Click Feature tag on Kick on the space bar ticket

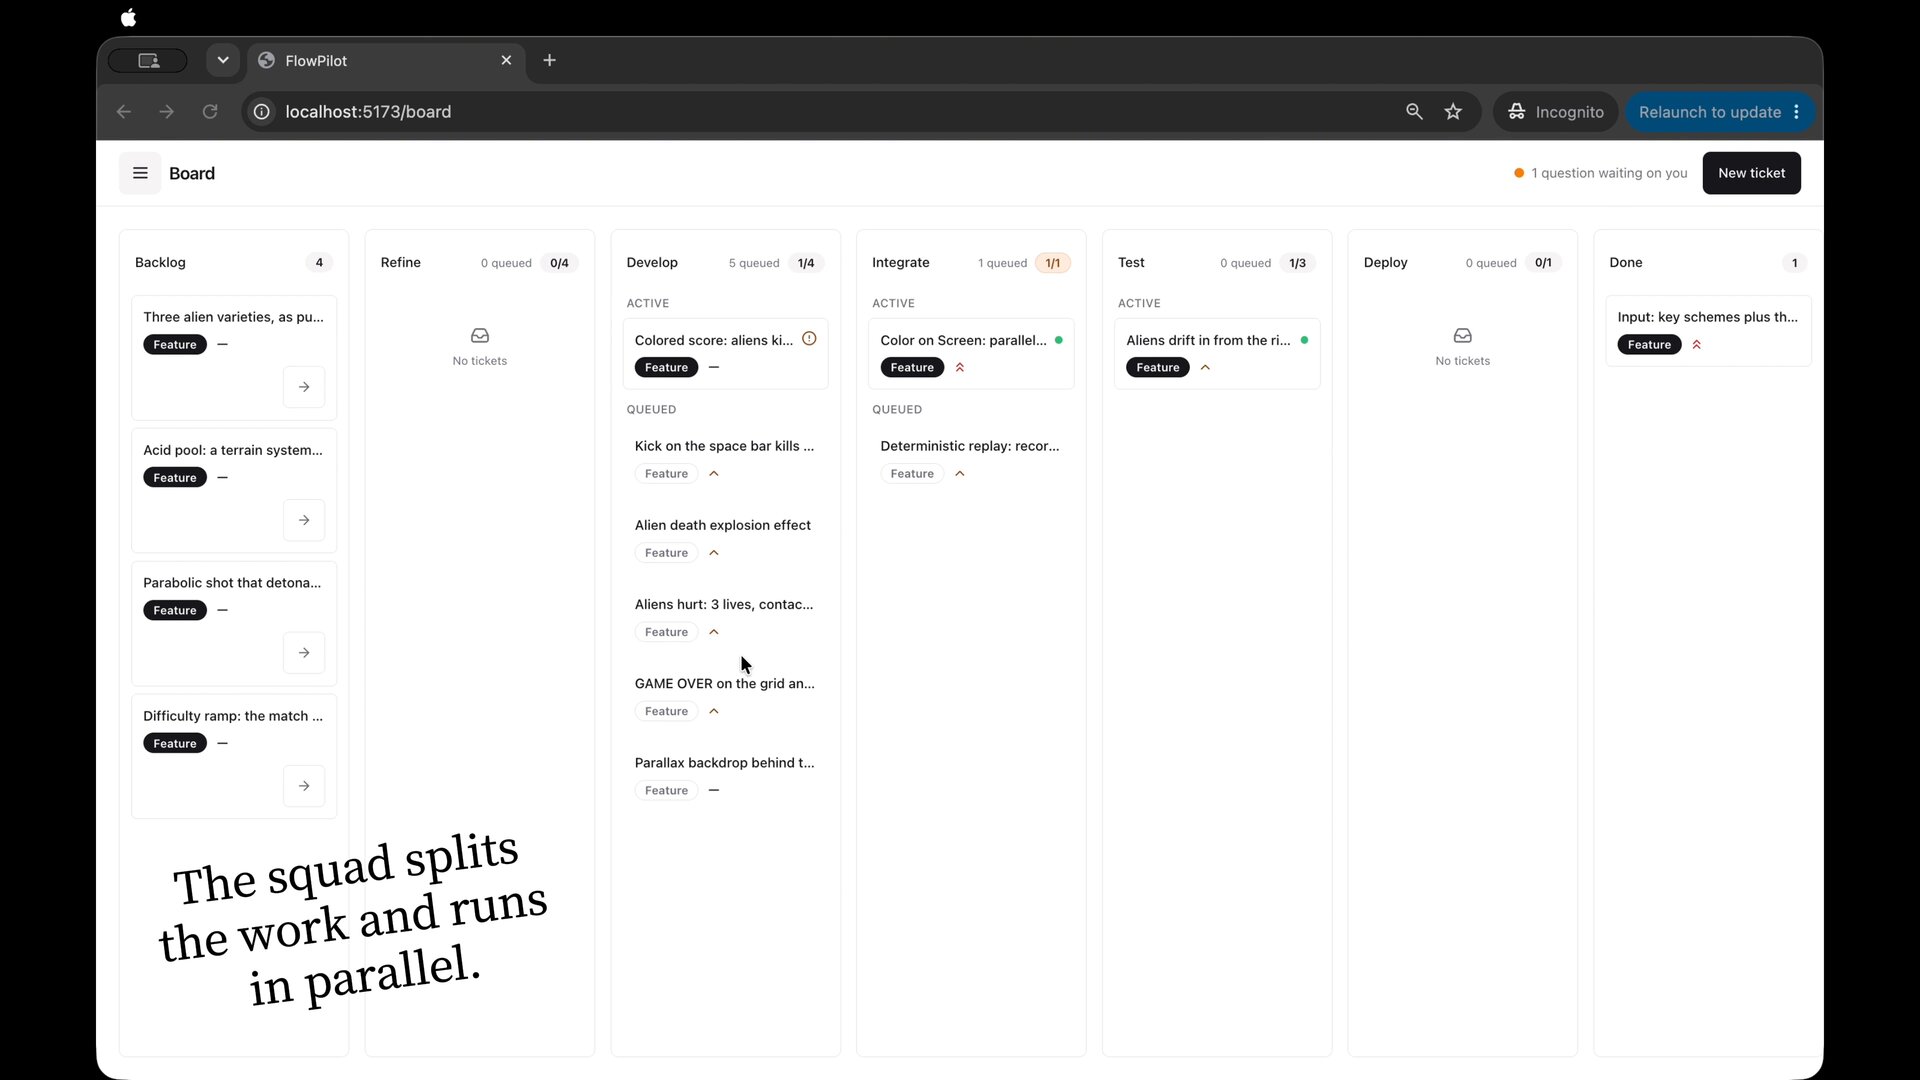[x=666, y=474]
